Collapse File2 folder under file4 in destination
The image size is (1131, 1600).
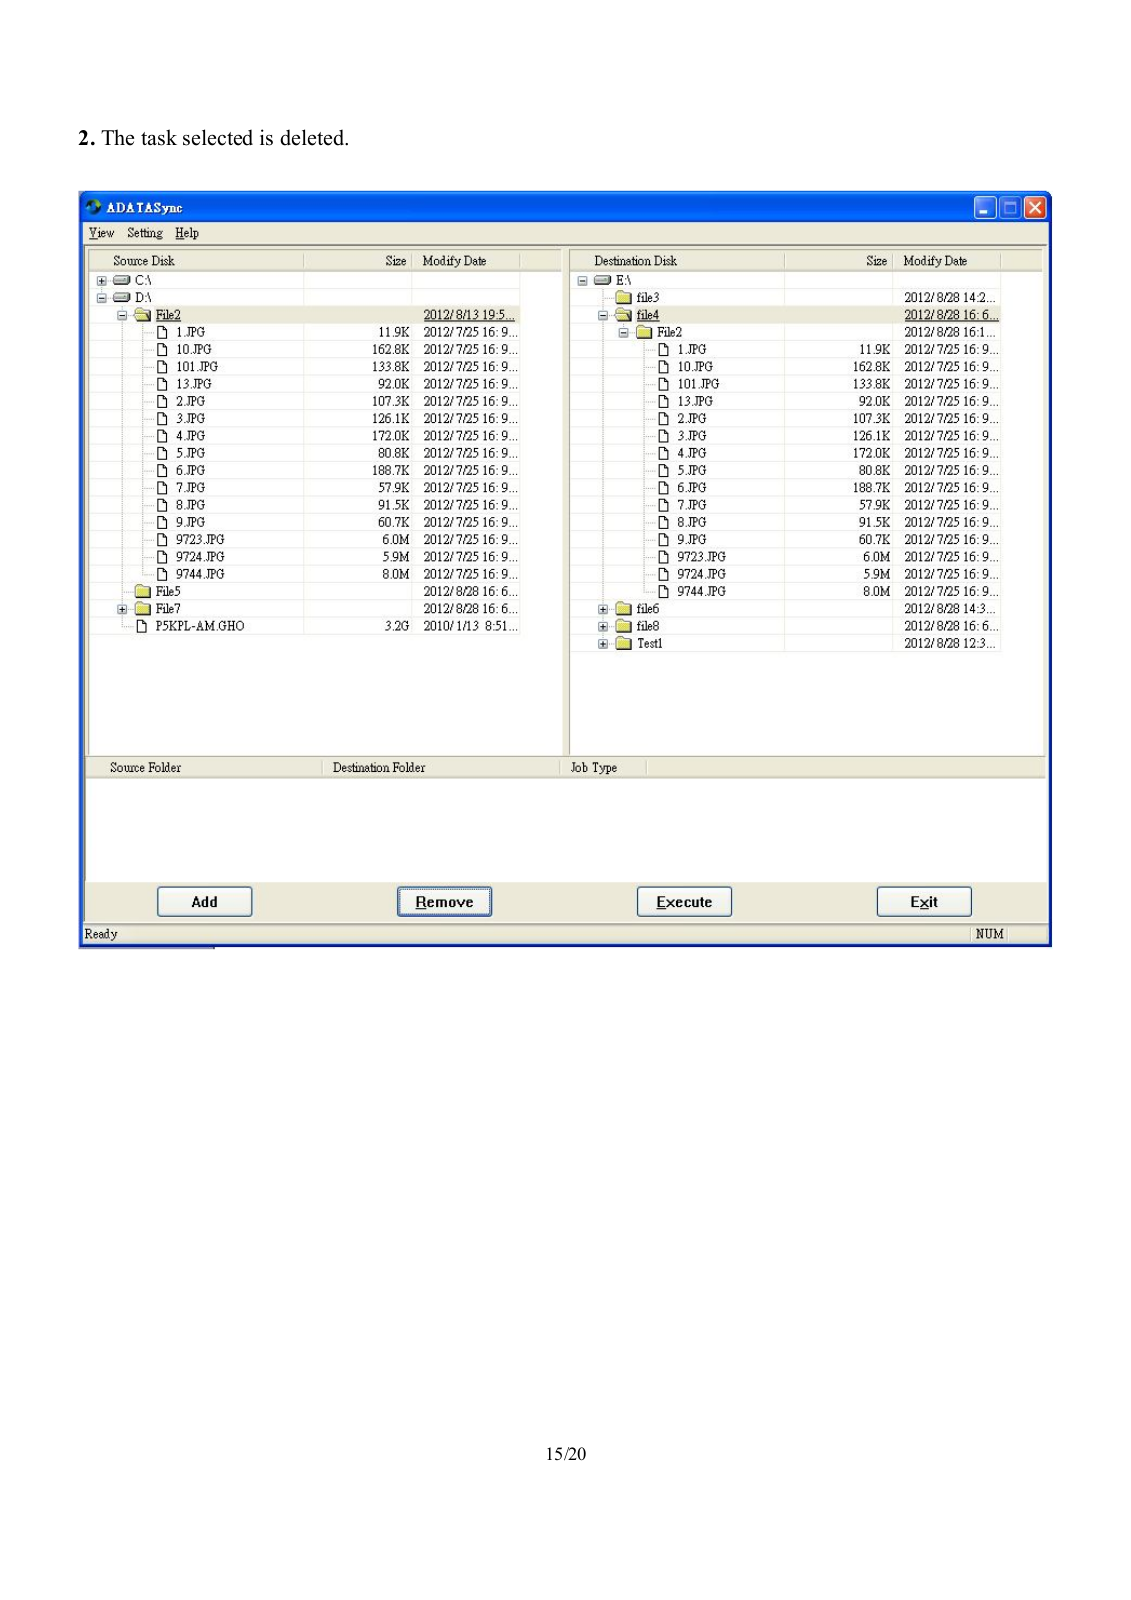pos(623,333)
